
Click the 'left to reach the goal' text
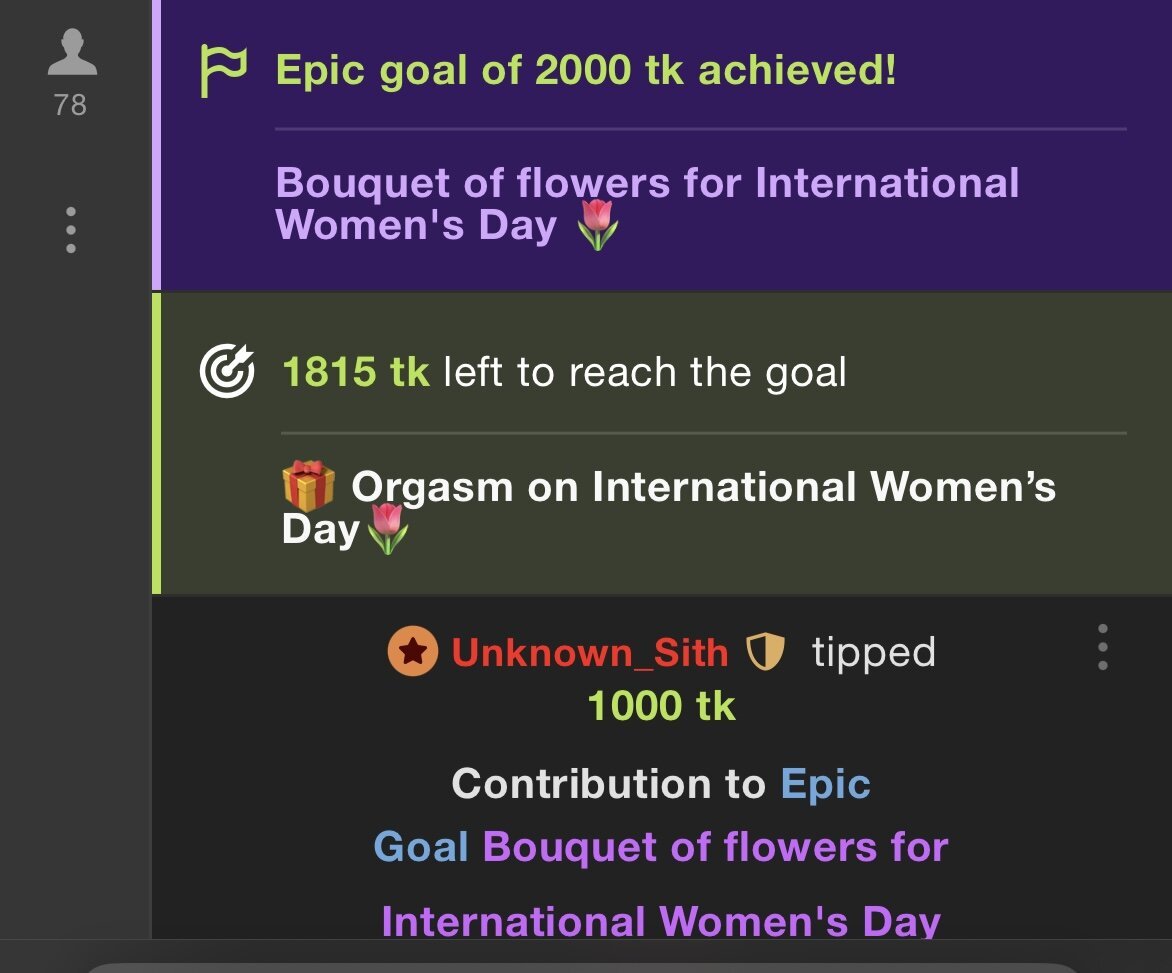pyautogui.click(x=644, y=373)
